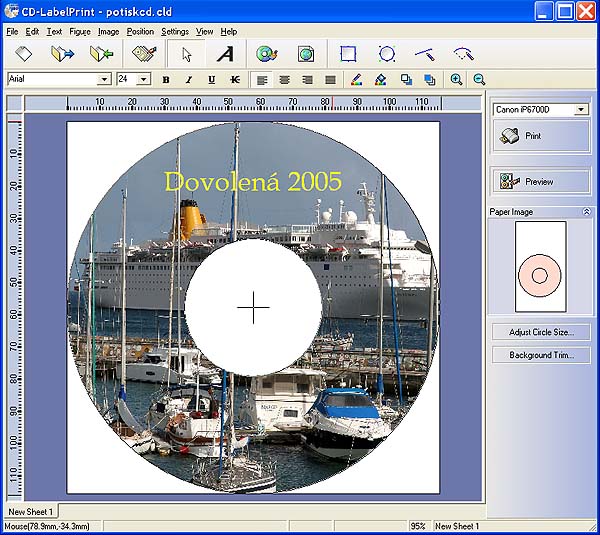600x535 pixels.
Task: Open the font size dropdown
Action: tap(144, 79)
